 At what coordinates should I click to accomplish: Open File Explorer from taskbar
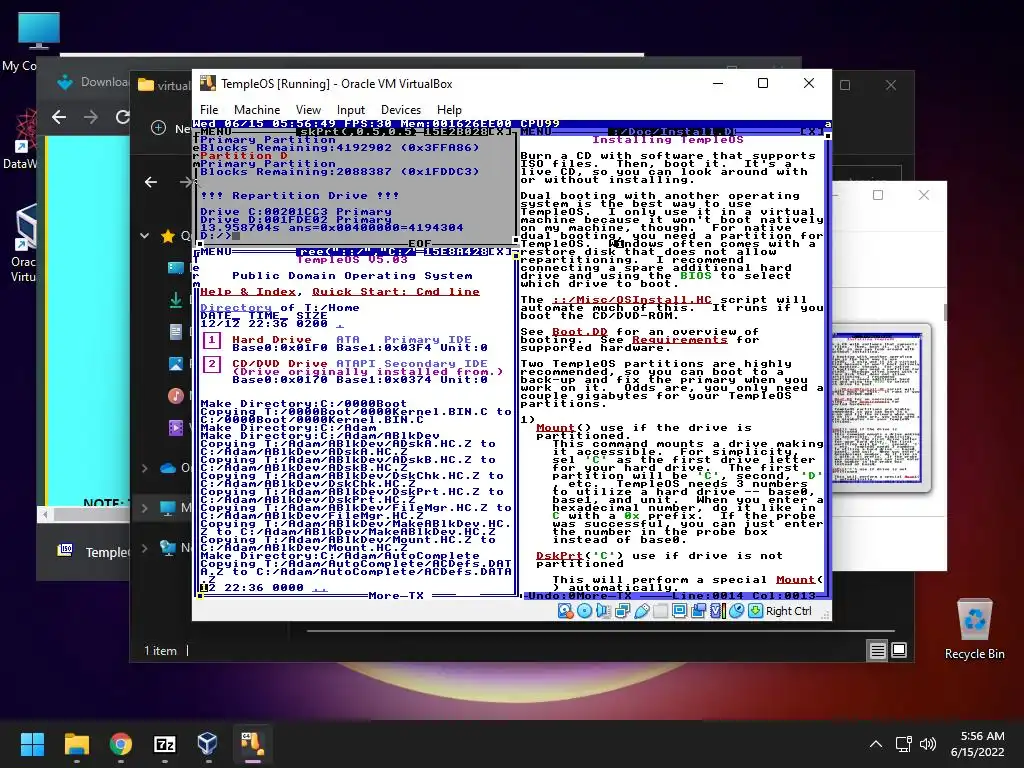76,744
